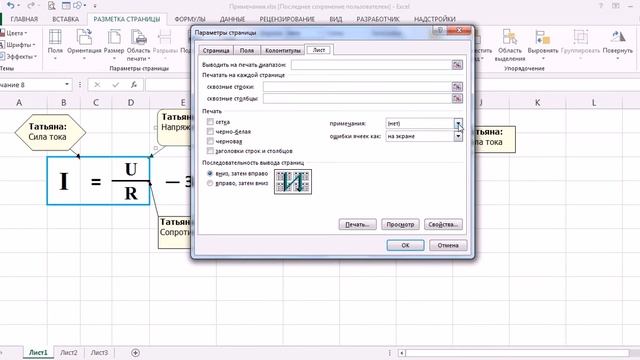Image resolution: width=640 pixels, height=360 pixels.
Task: Click the Выводить на печать диапазон field
Action: point(371,64)
